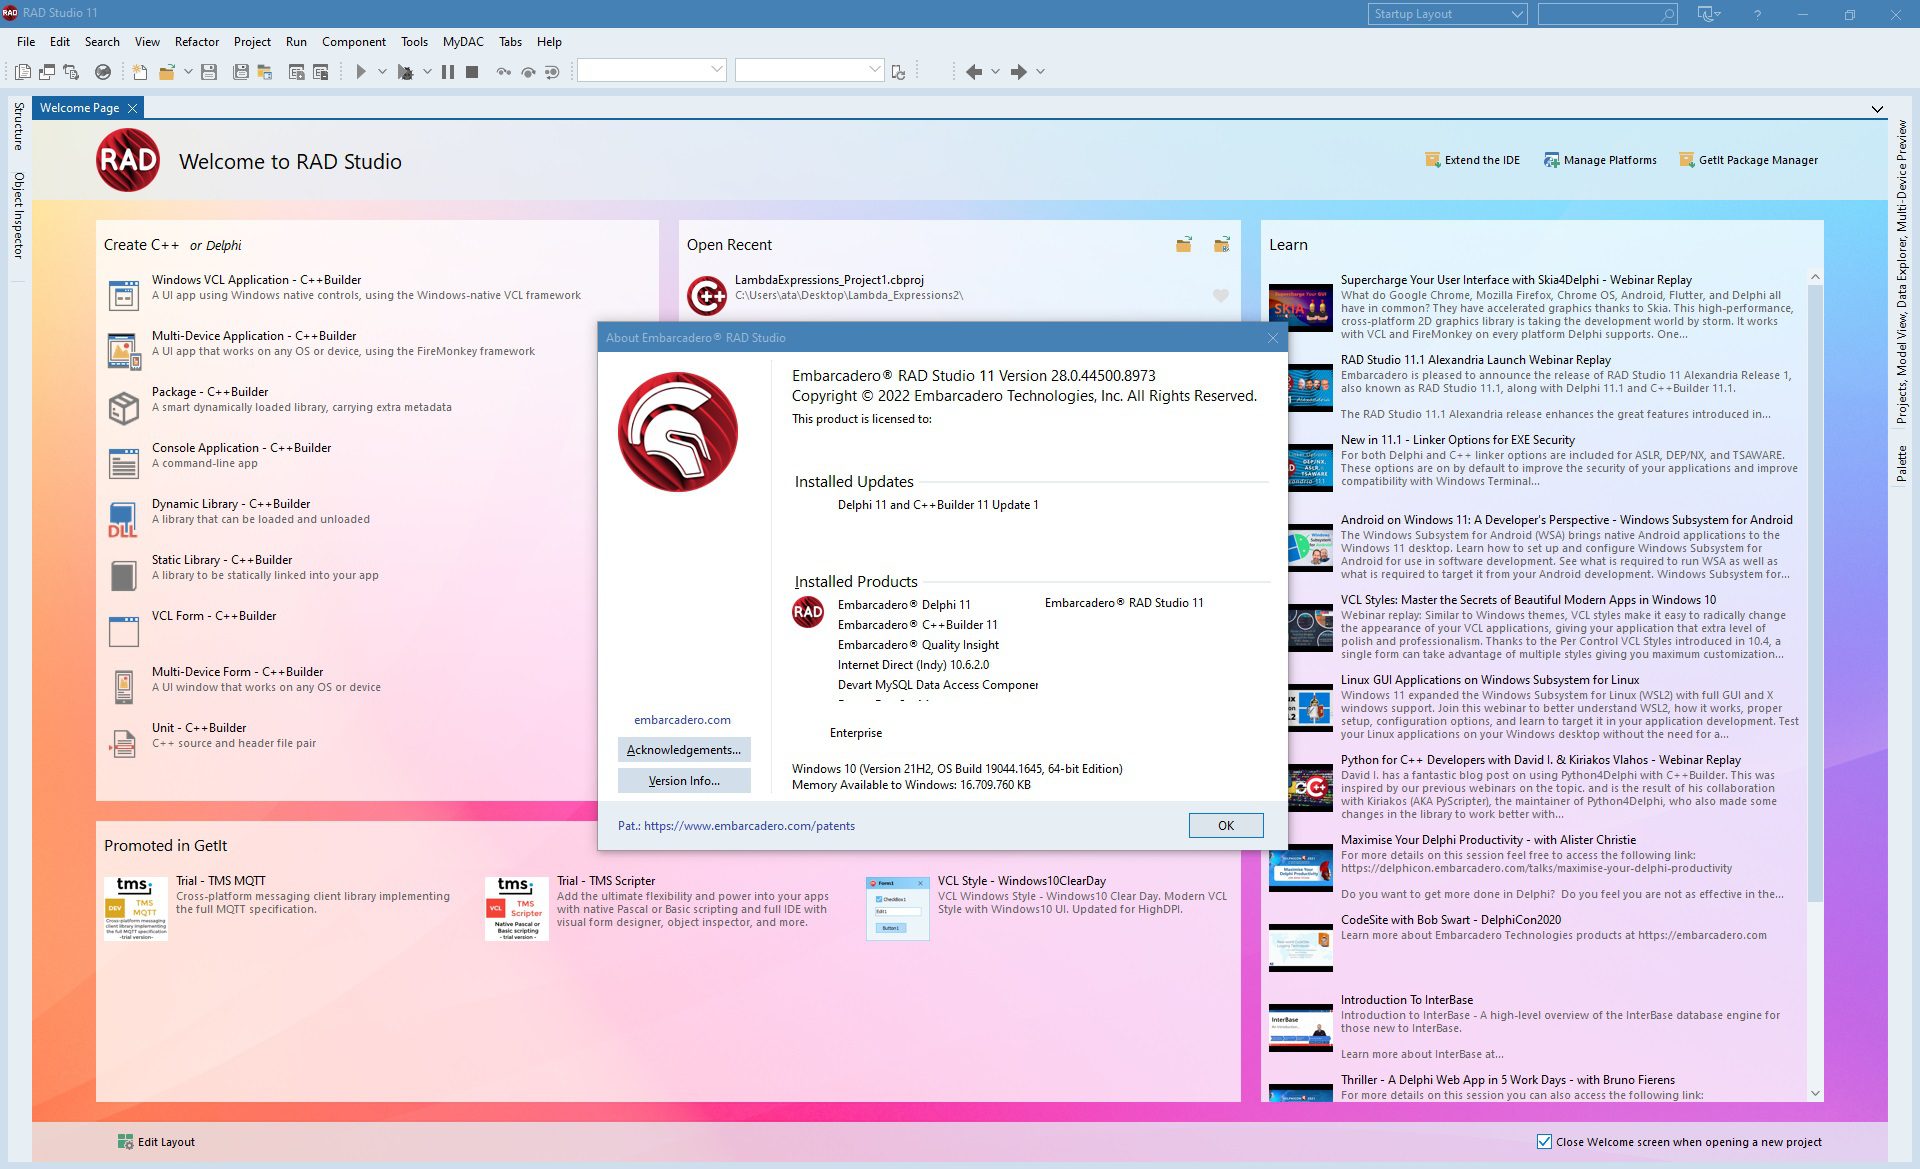The width and height of the screenshot is (1920, 1169).
Task: Open the Palette side panel tab
Action: [x=1901, y=463]
